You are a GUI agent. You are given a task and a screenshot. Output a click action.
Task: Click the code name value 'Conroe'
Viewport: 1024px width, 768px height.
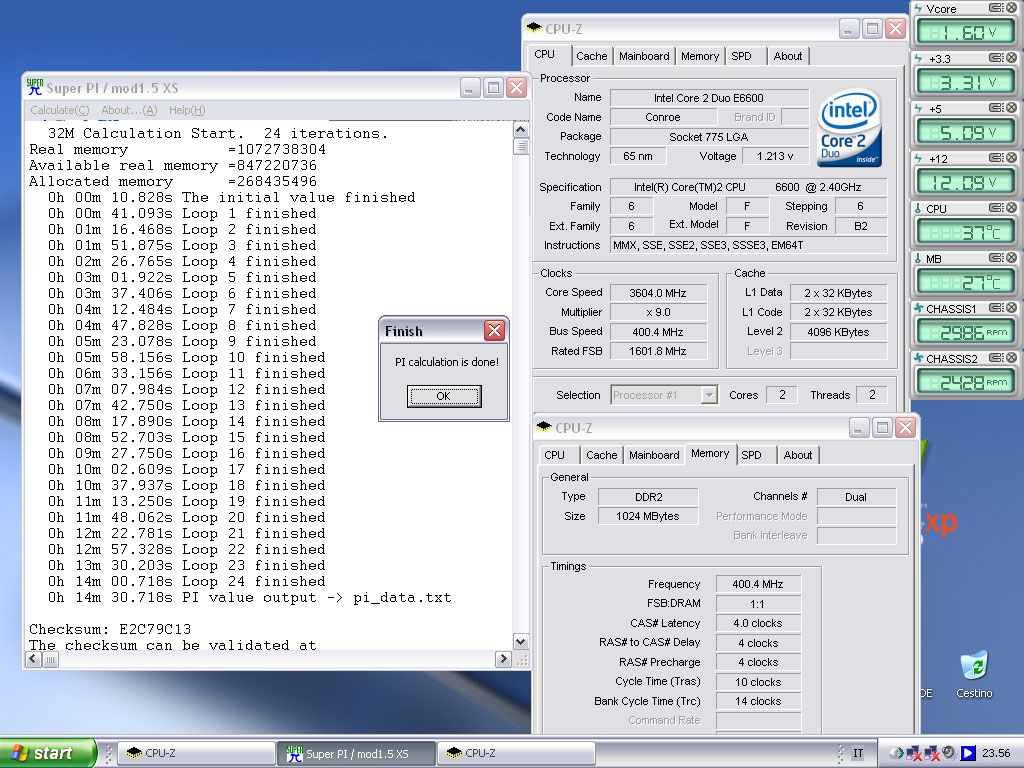click(663, 118)
